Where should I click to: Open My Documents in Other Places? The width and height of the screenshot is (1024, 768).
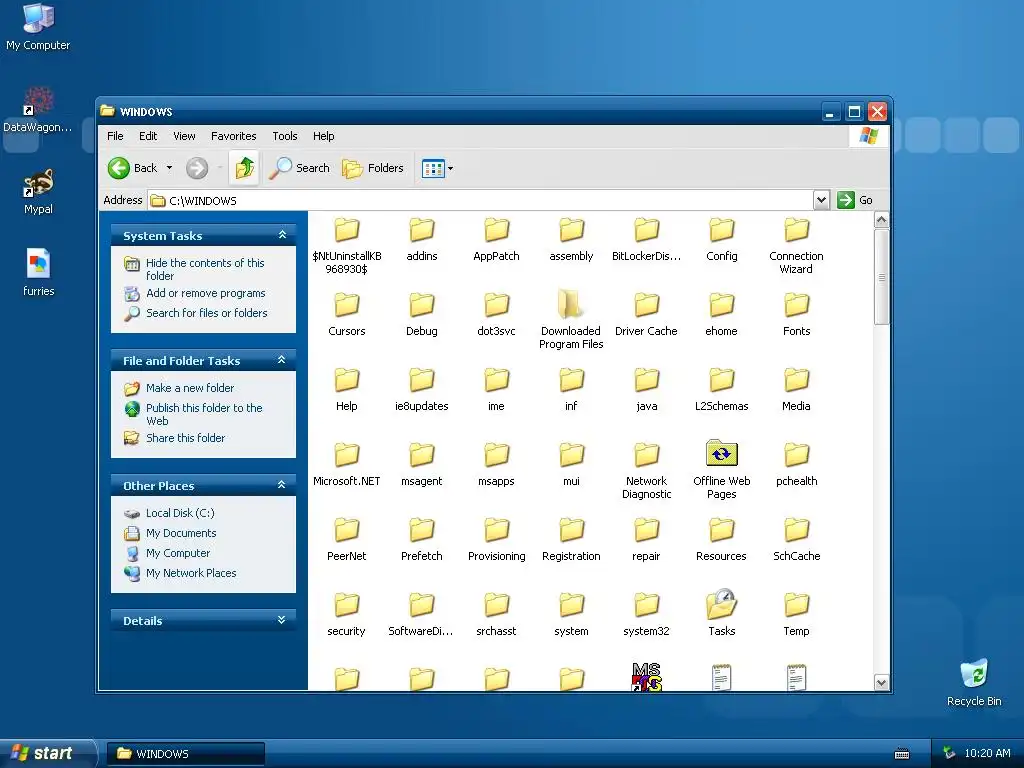coord(181,534)
